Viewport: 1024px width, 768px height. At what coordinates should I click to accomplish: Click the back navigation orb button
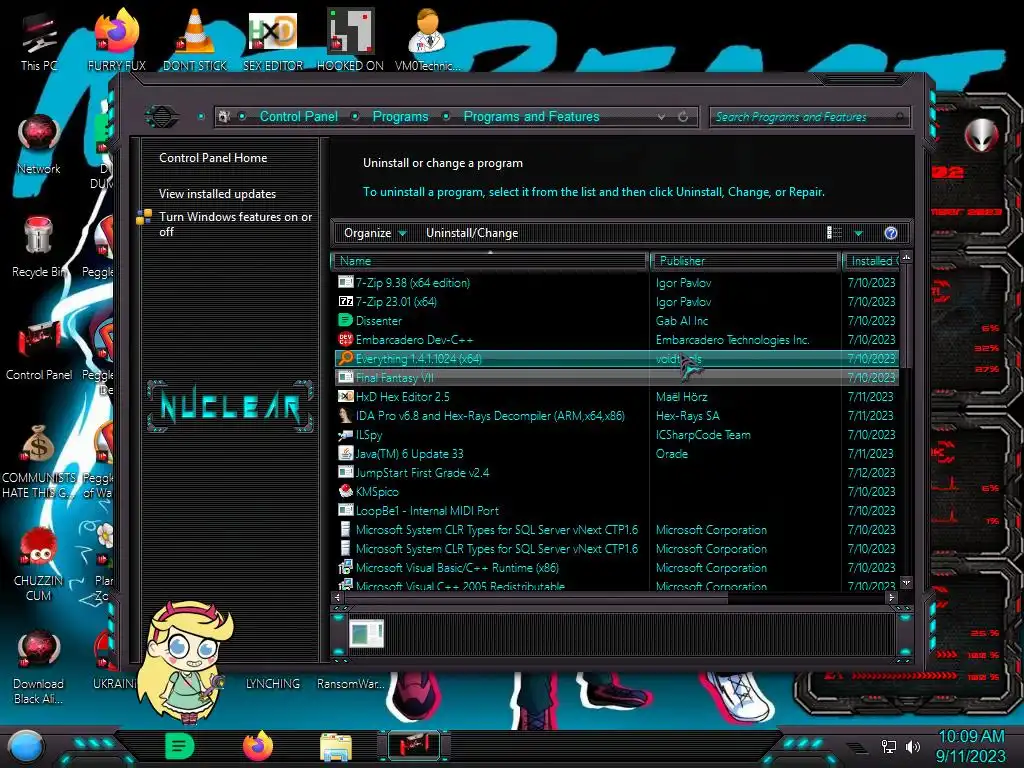[x=161, y=117]
